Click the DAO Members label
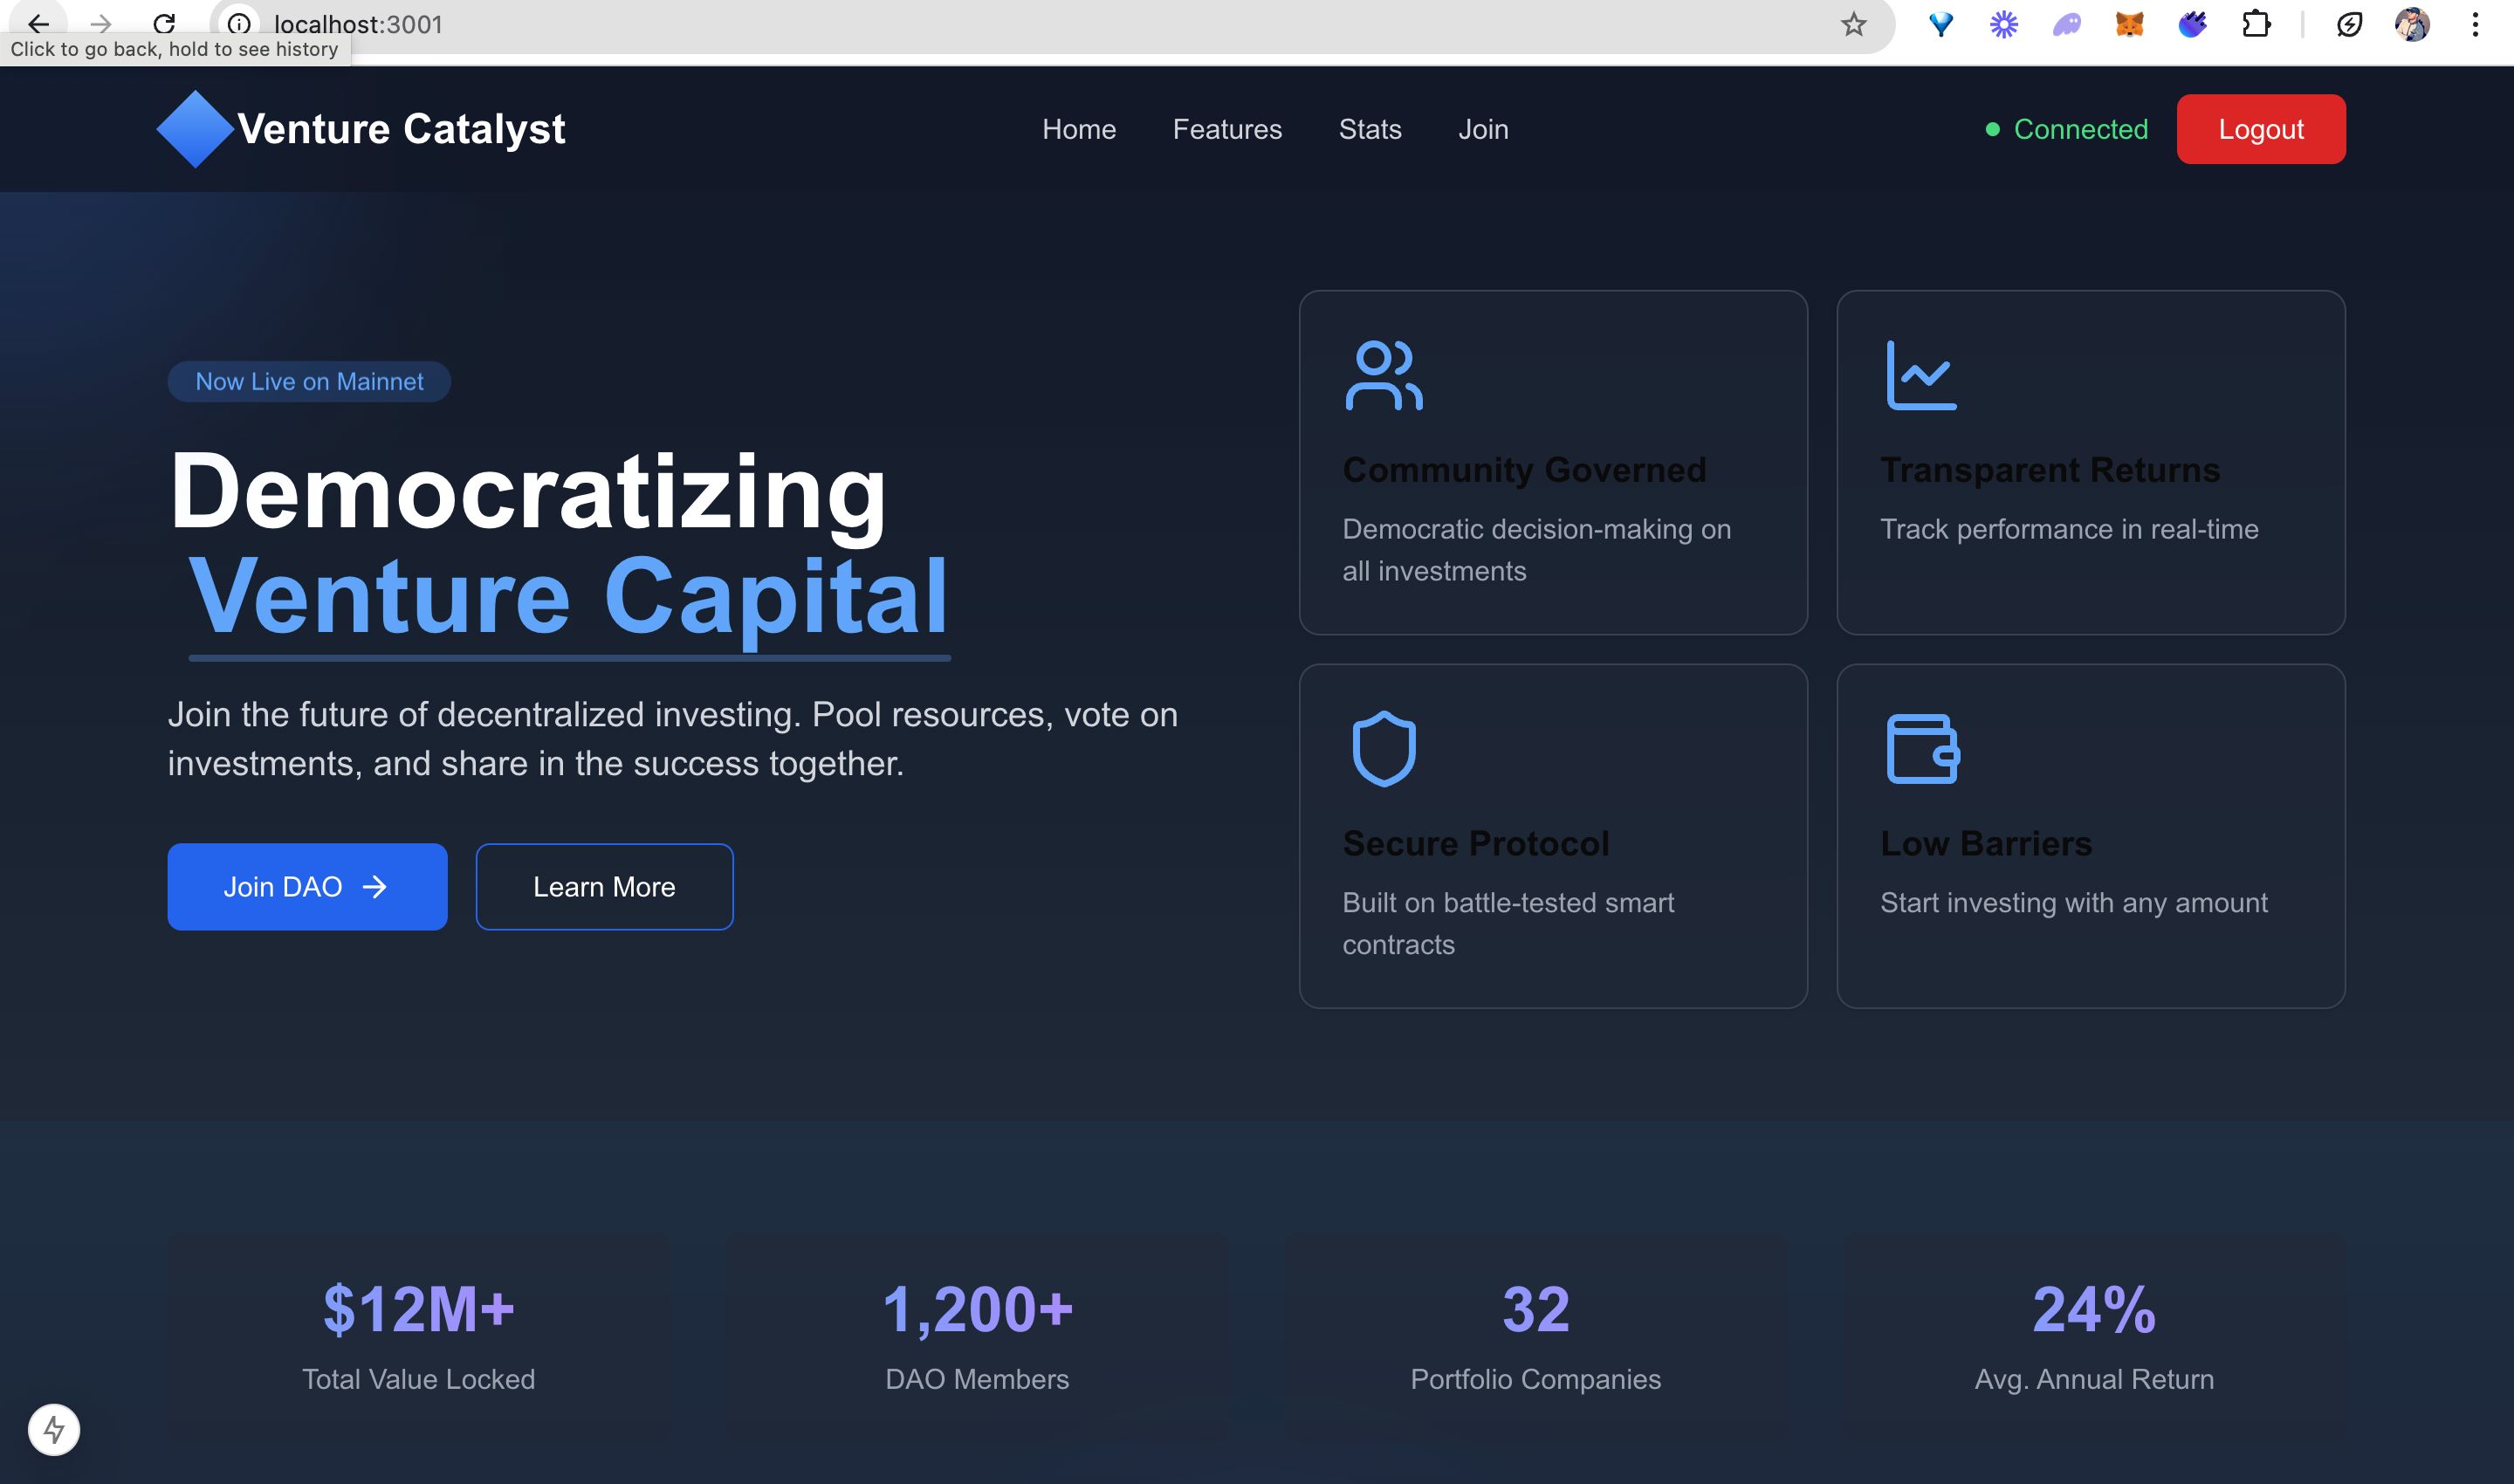This screenshot has width=2514, height=1484. tap(977, 1379)
